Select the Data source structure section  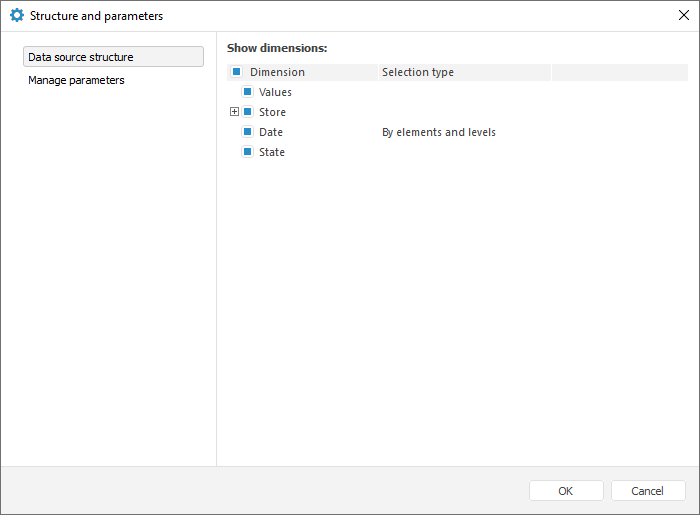click(113, 57)
